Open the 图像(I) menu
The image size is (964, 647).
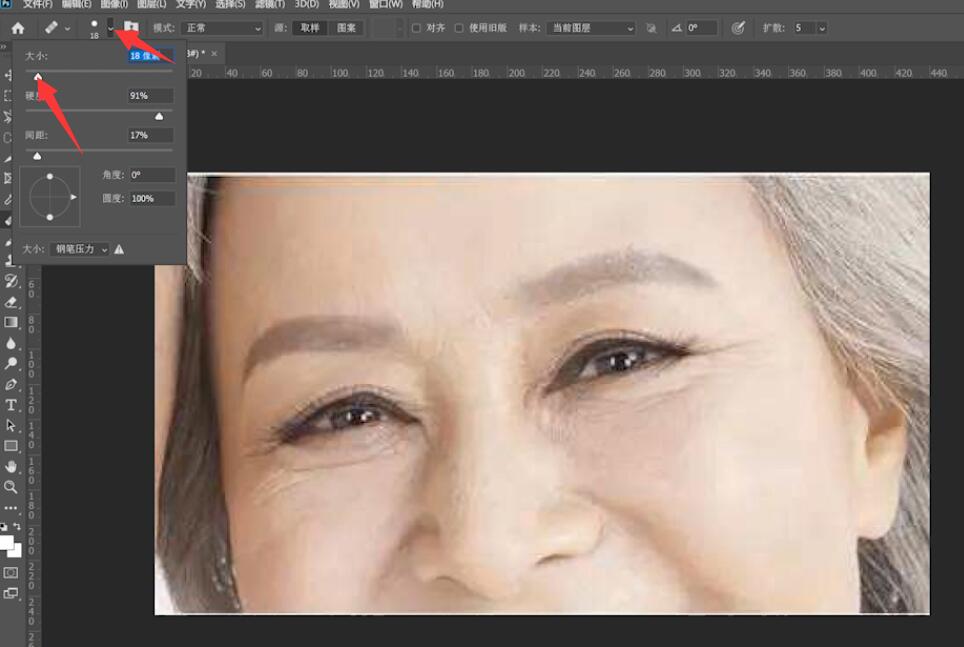click(x=114, y=4)
